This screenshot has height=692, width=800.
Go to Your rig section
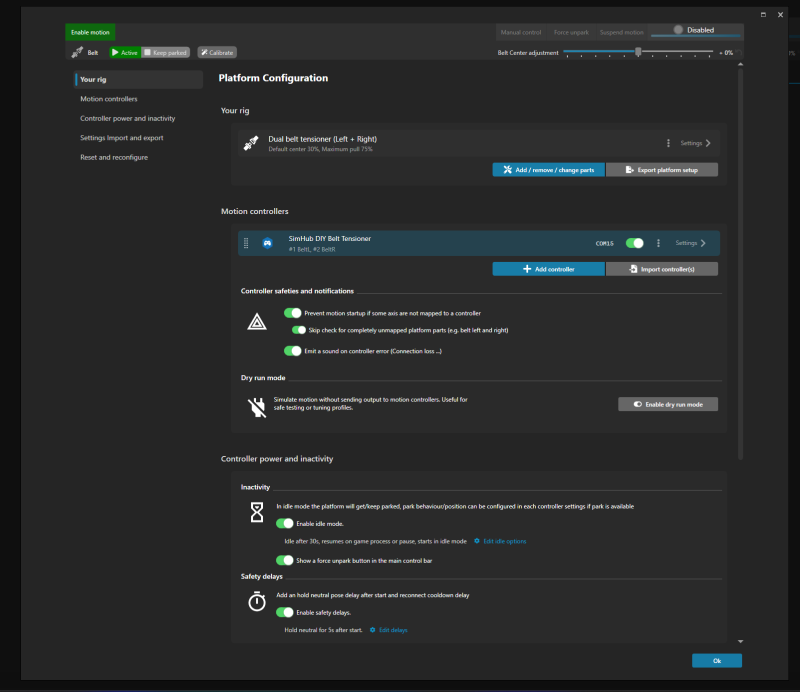pyautogui.click(x=139, y=80)
